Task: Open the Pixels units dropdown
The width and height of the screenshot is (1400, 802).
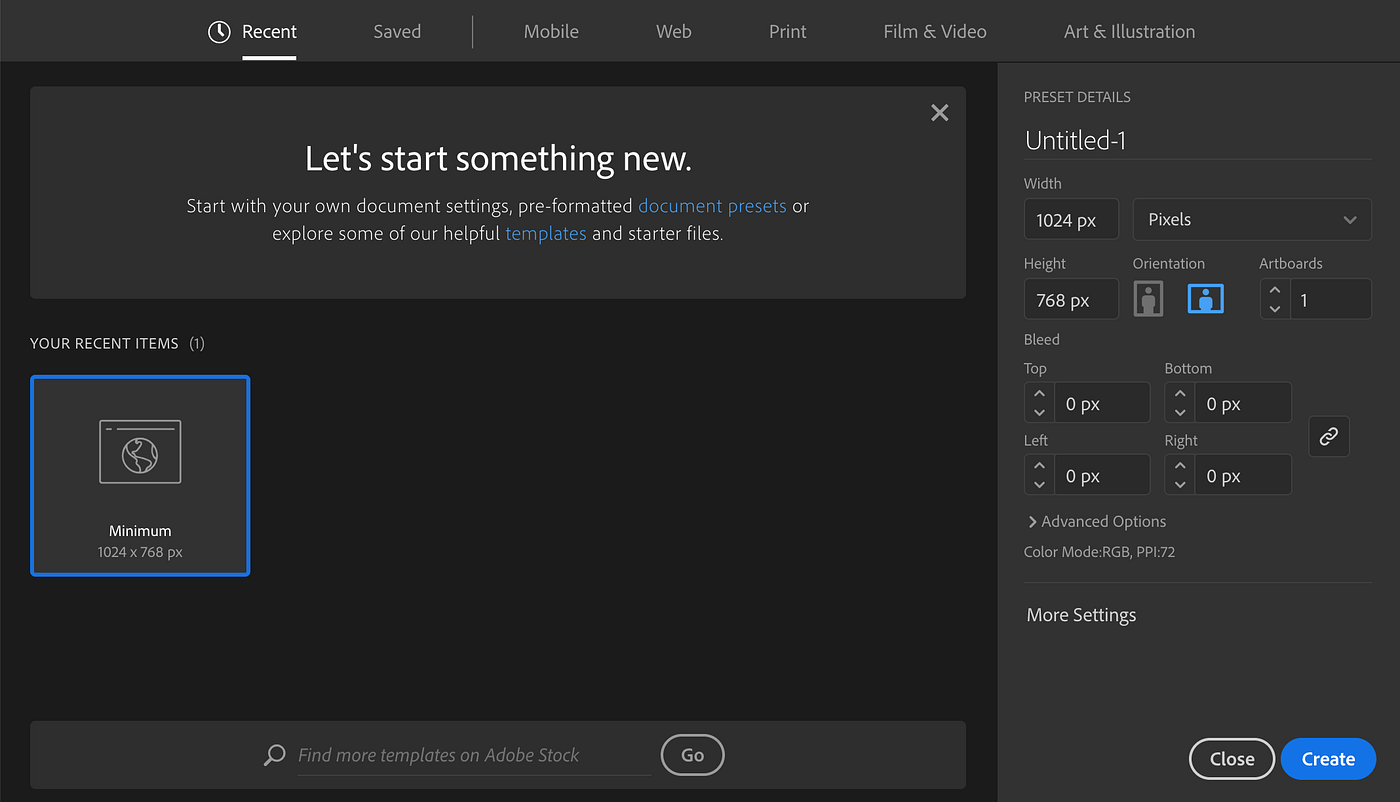Action: coord(1252,219)
